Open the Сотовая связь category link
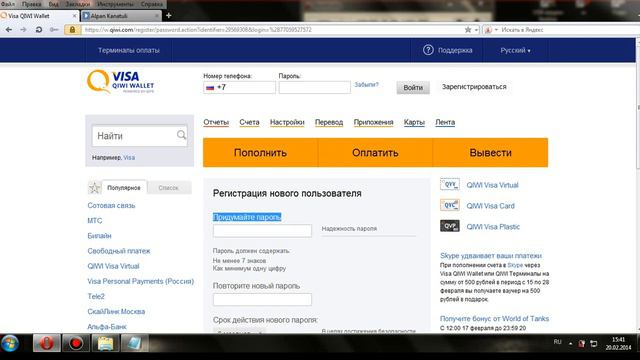This screenshot has width=640, height=360. (x=111, y=205)
